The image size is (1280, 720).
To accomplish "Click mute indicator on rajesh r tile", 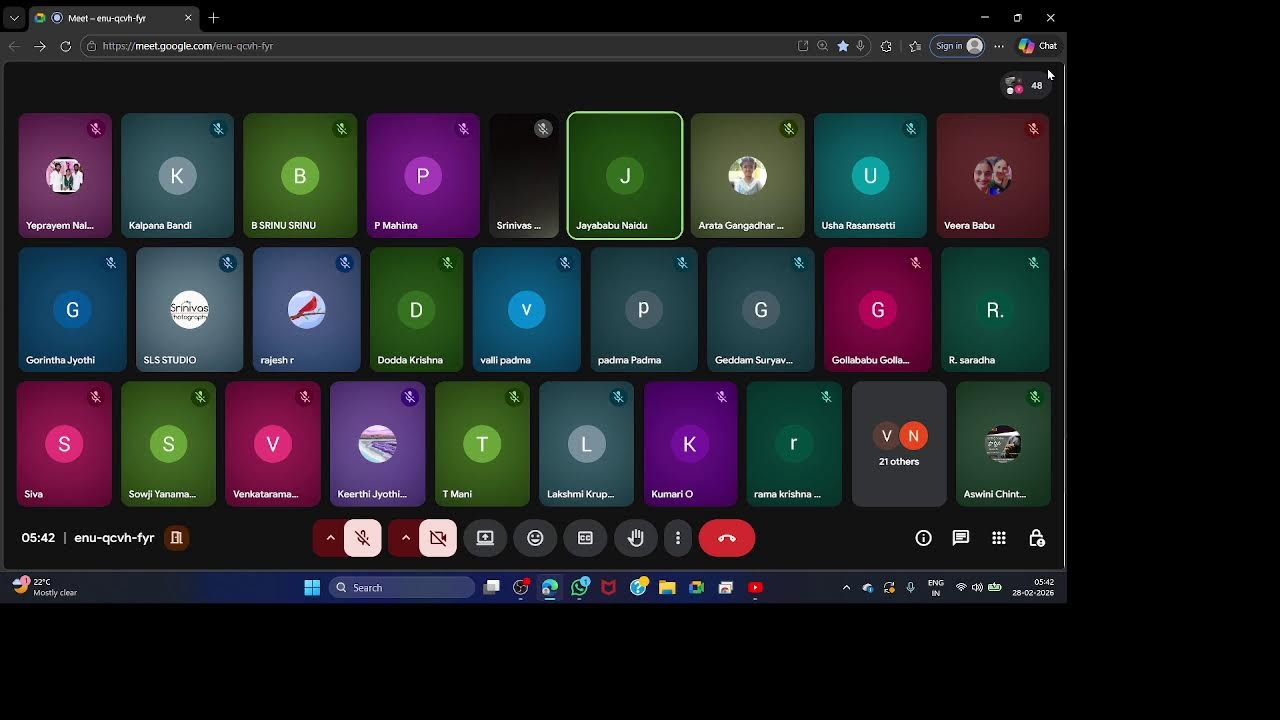I will click(x=345, y=263).
